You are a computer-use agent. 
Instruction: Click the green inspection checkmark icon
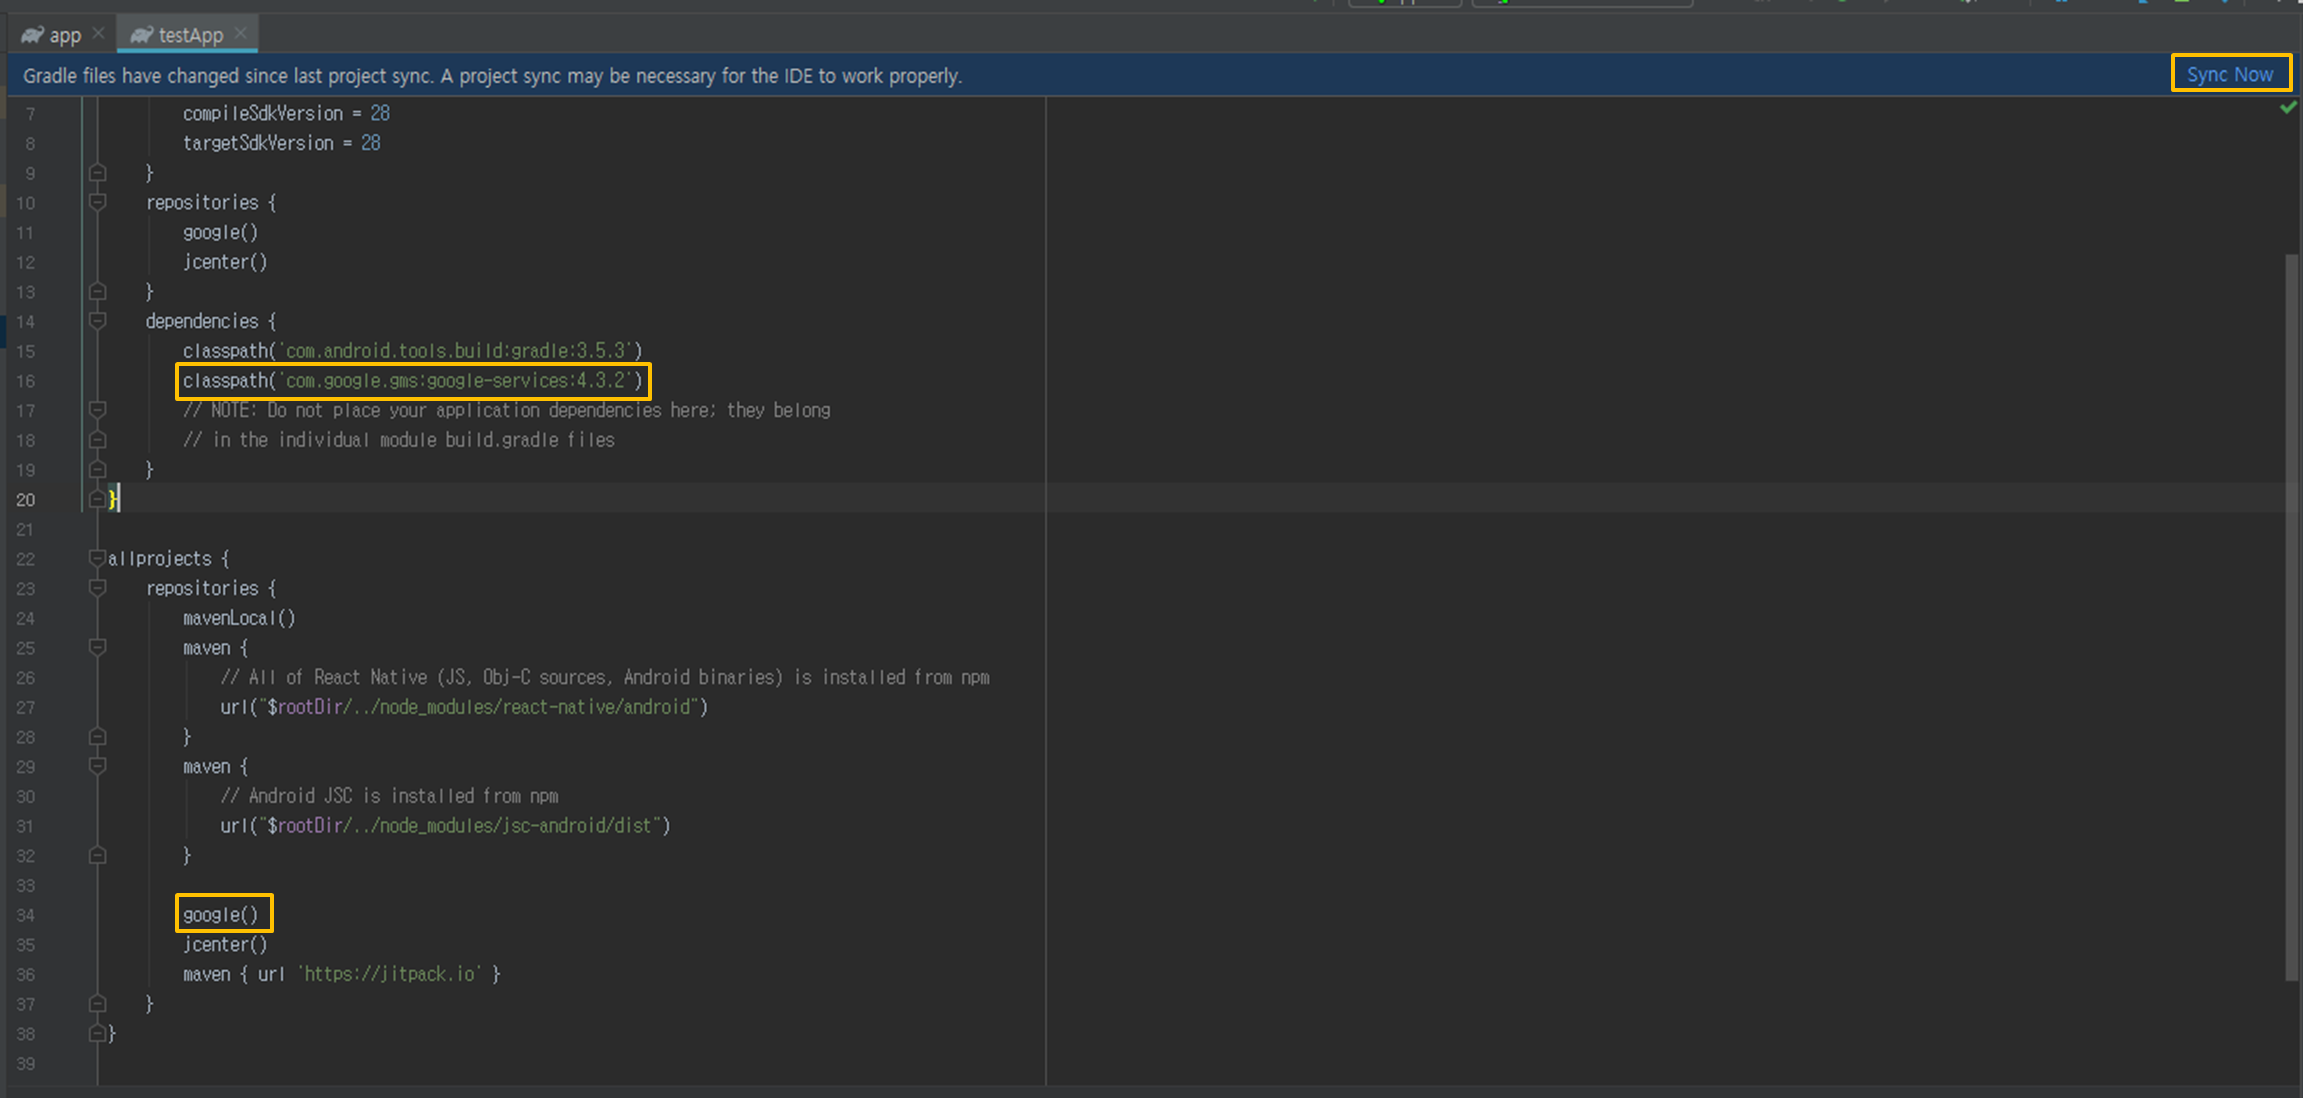(x=2287, y=108)
